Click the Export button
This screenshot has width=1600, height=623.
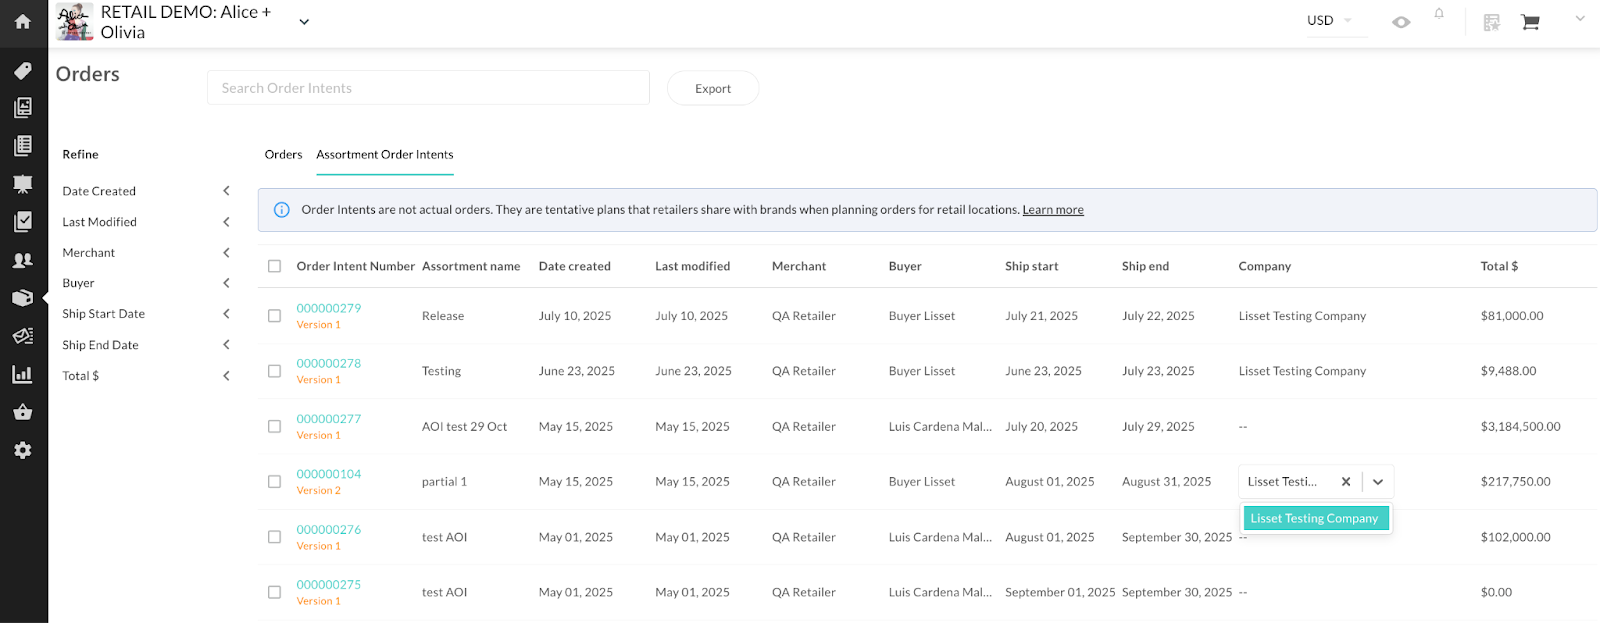point(713,88)
